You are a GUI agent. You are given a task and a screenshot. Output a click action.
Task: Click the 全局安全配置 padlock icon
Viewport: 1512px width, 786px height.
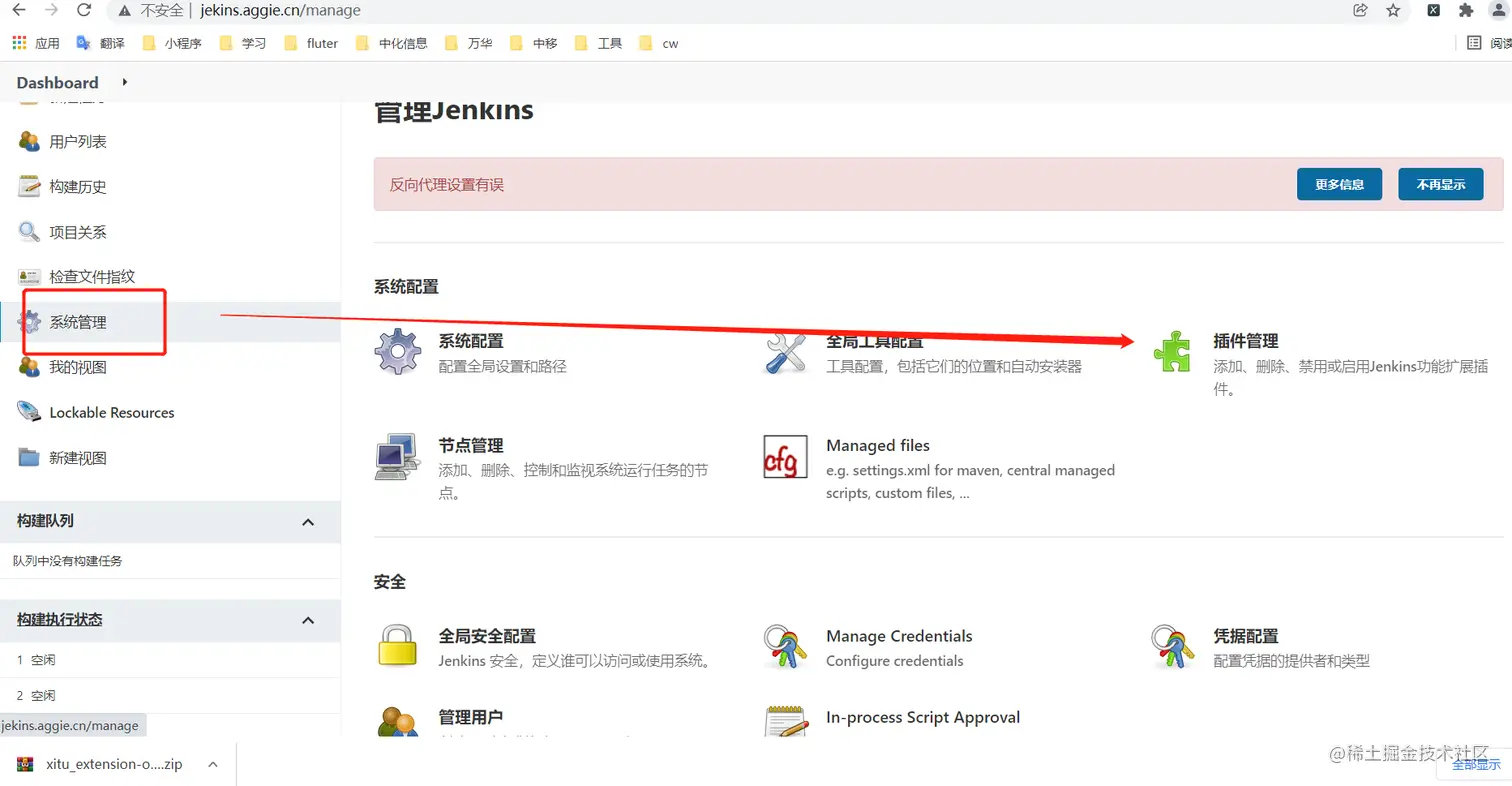coord(397,645)
